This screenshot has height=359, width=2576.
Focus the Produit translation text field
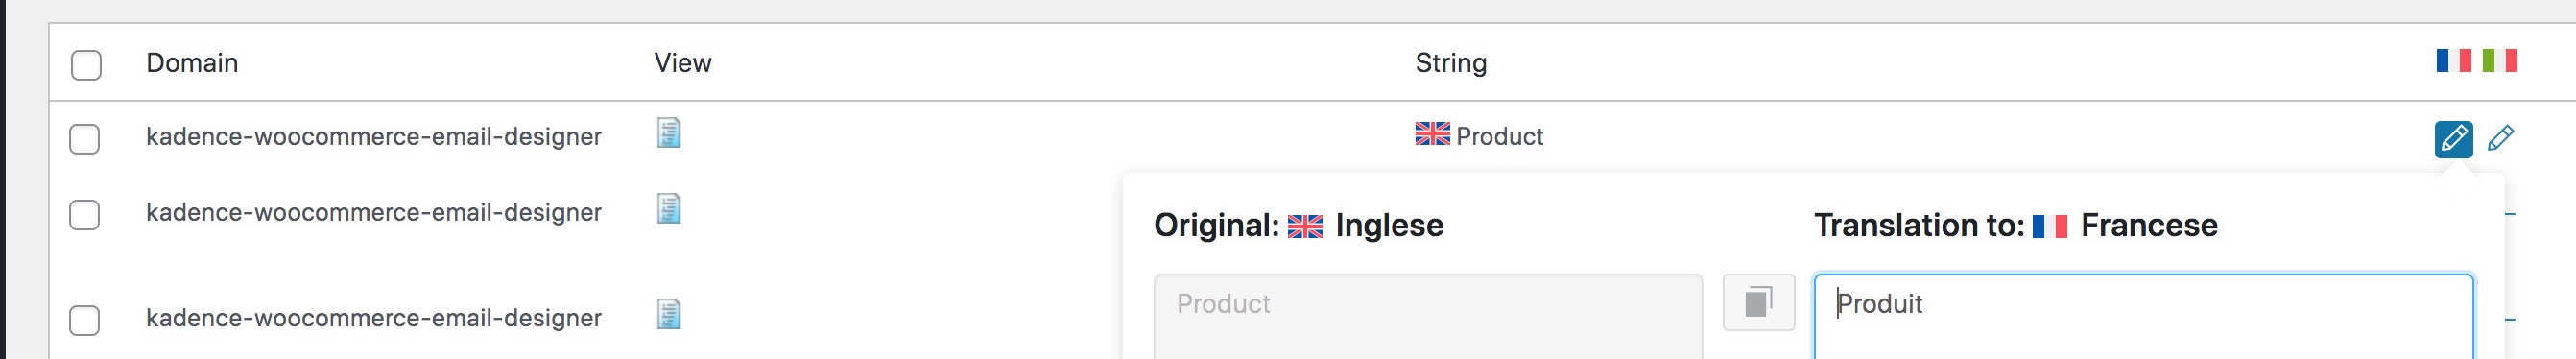pyautogui.click(x=2144, y=316)
